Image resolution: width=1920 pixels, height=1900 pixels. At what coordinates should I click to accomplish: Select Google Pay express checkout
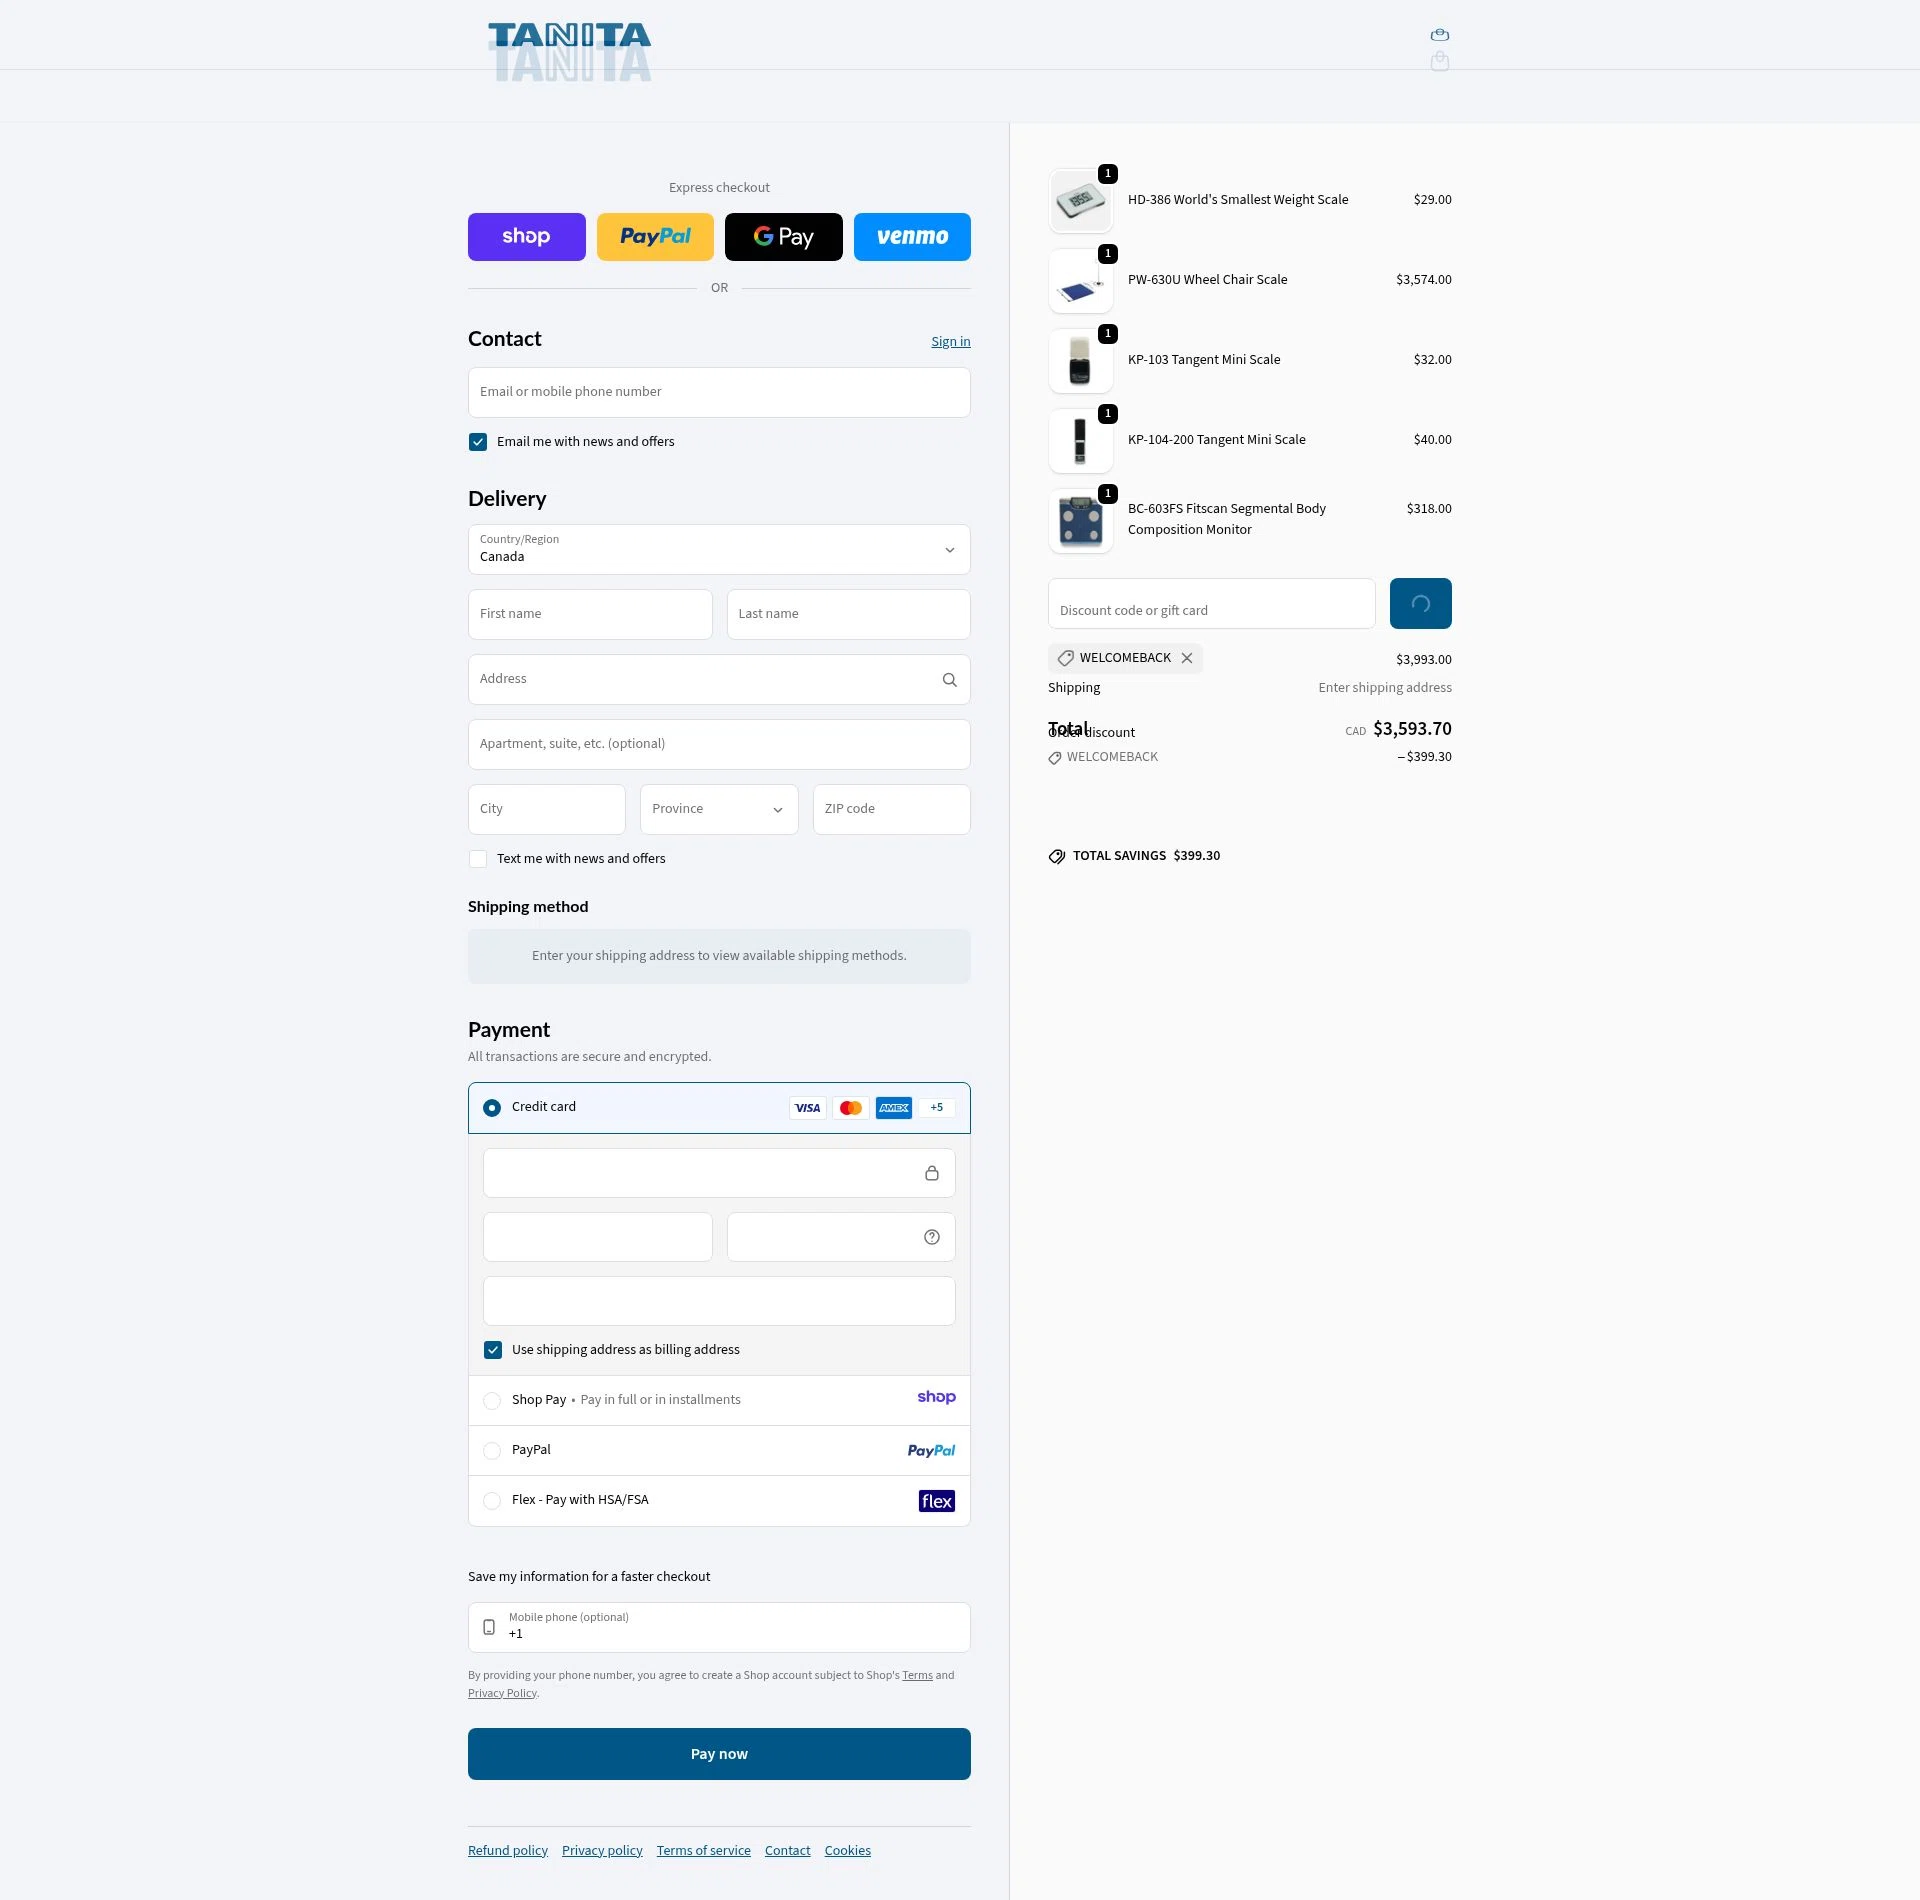point(783,236)
